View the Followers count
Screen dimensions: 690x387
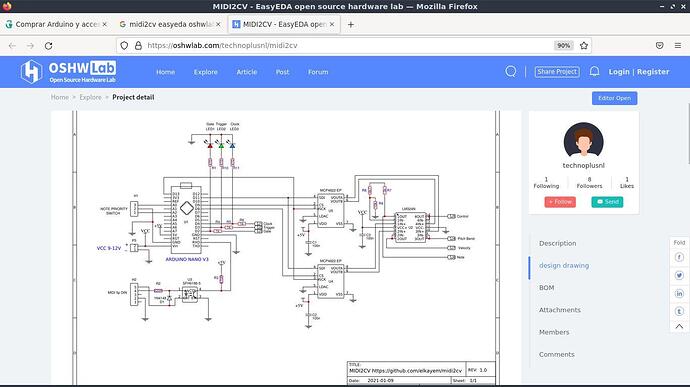click(x=589, y=183)
